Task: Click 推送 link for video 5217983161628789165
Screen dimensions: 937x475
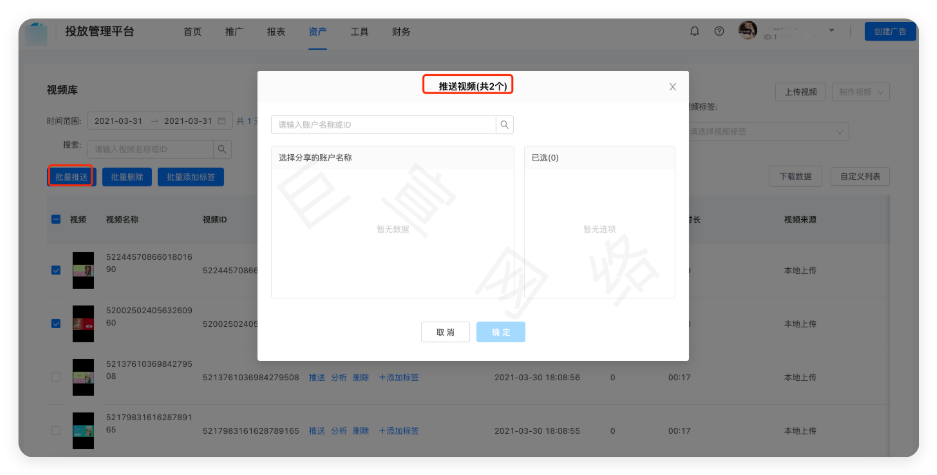Action: (317, 431)
